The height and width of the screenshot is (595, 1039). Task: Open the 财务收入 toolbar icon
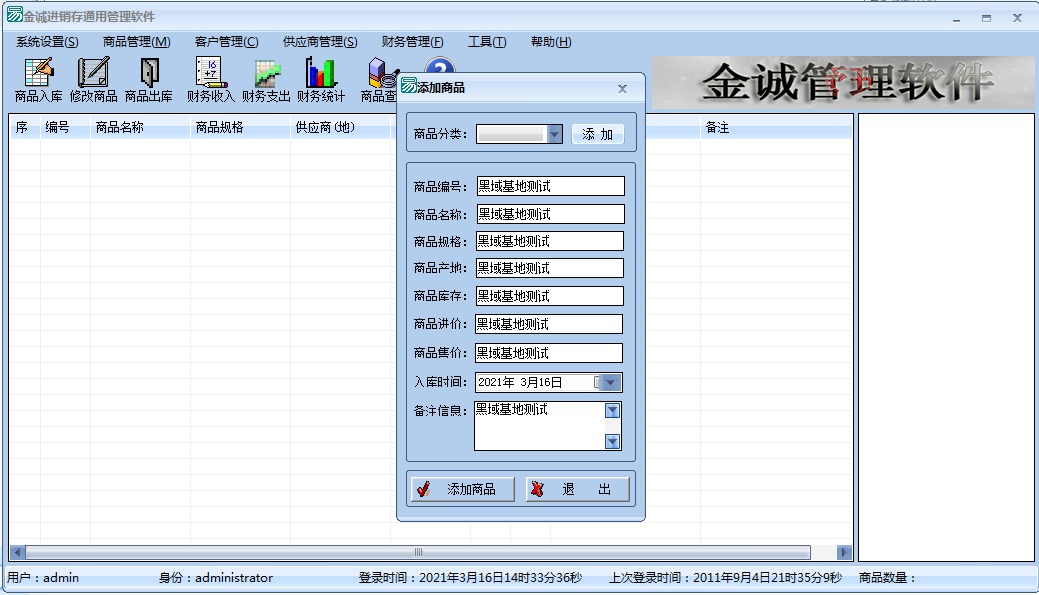tap(211, 80)
